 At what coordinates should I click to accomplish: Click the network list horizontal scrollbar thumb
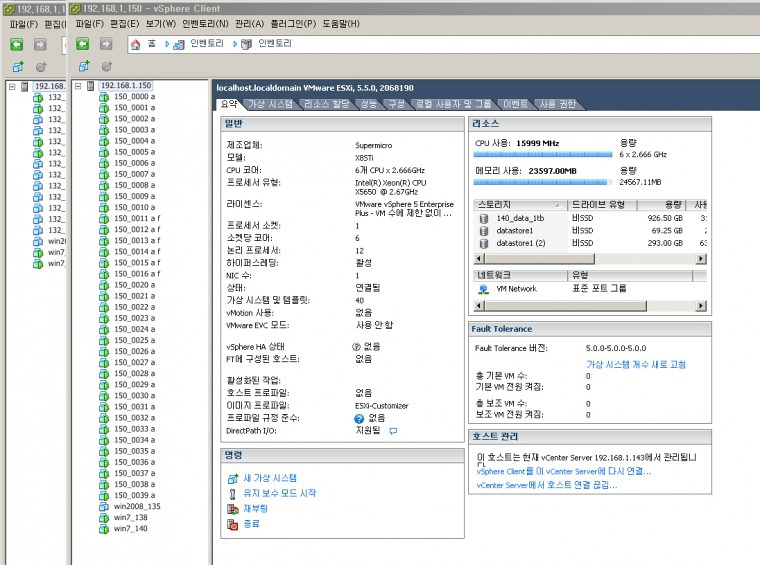[x=565, y=306]
